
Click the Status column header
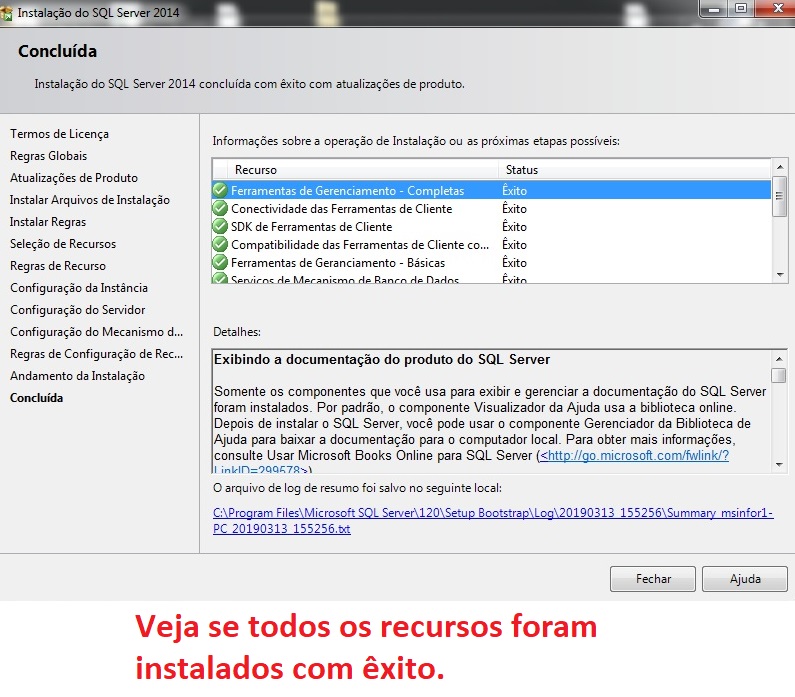click(635, 170)
